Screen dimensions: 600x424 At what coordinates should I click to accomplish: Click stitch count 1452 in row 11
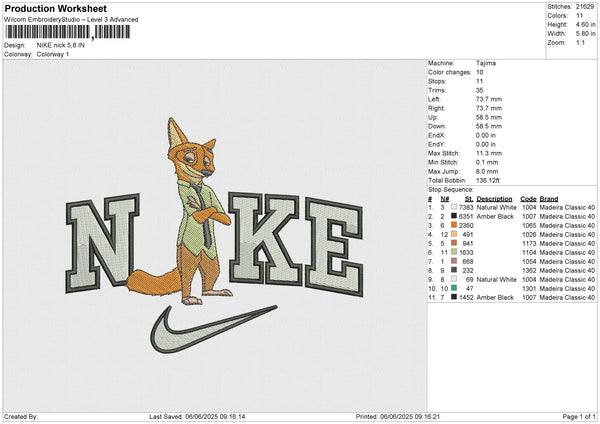(466, 297)
